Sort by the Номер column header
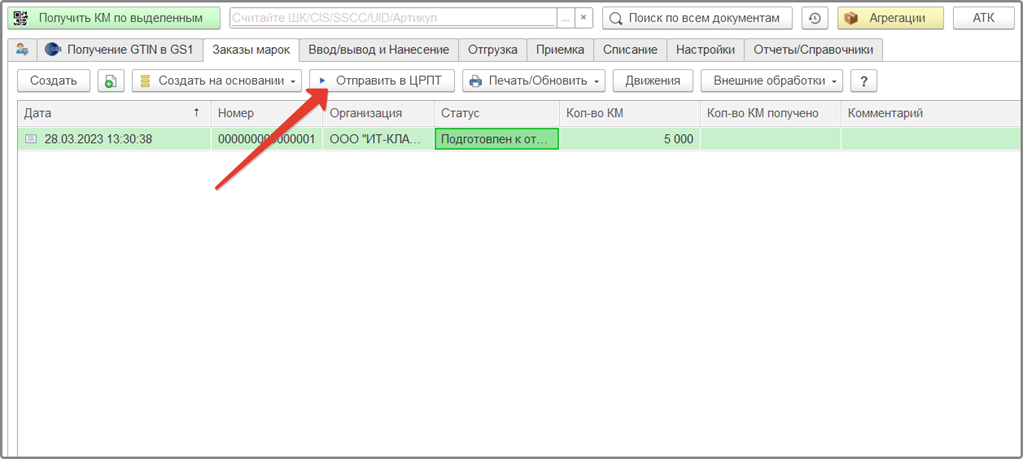The height and width of the screenshot is (459, 1023). [x=267, y=113]
